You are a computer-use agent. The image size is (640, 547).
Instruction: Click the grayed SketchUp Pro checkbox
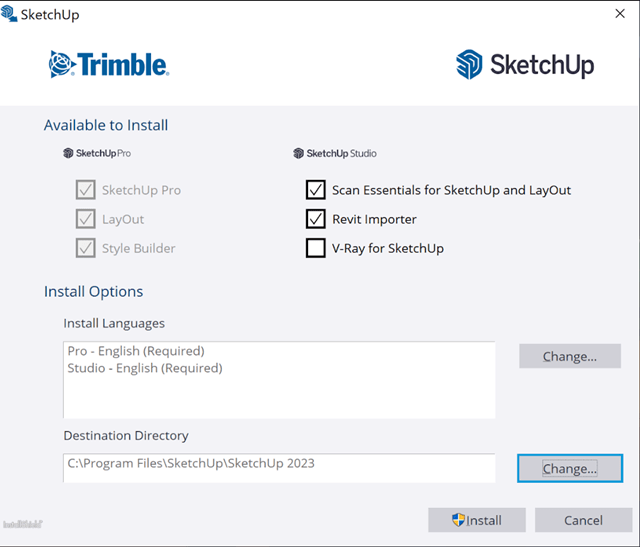click(85, 190)
